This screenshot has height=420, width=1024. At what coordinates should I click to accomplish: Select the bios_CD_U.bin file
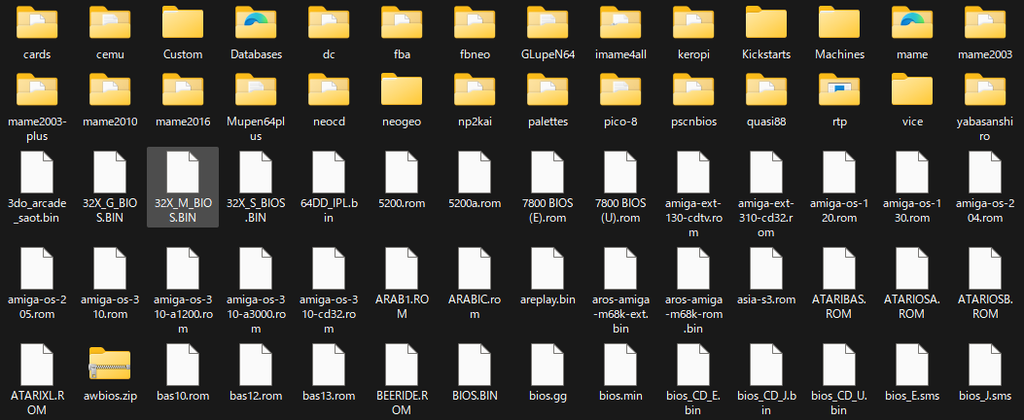[839, 379]
